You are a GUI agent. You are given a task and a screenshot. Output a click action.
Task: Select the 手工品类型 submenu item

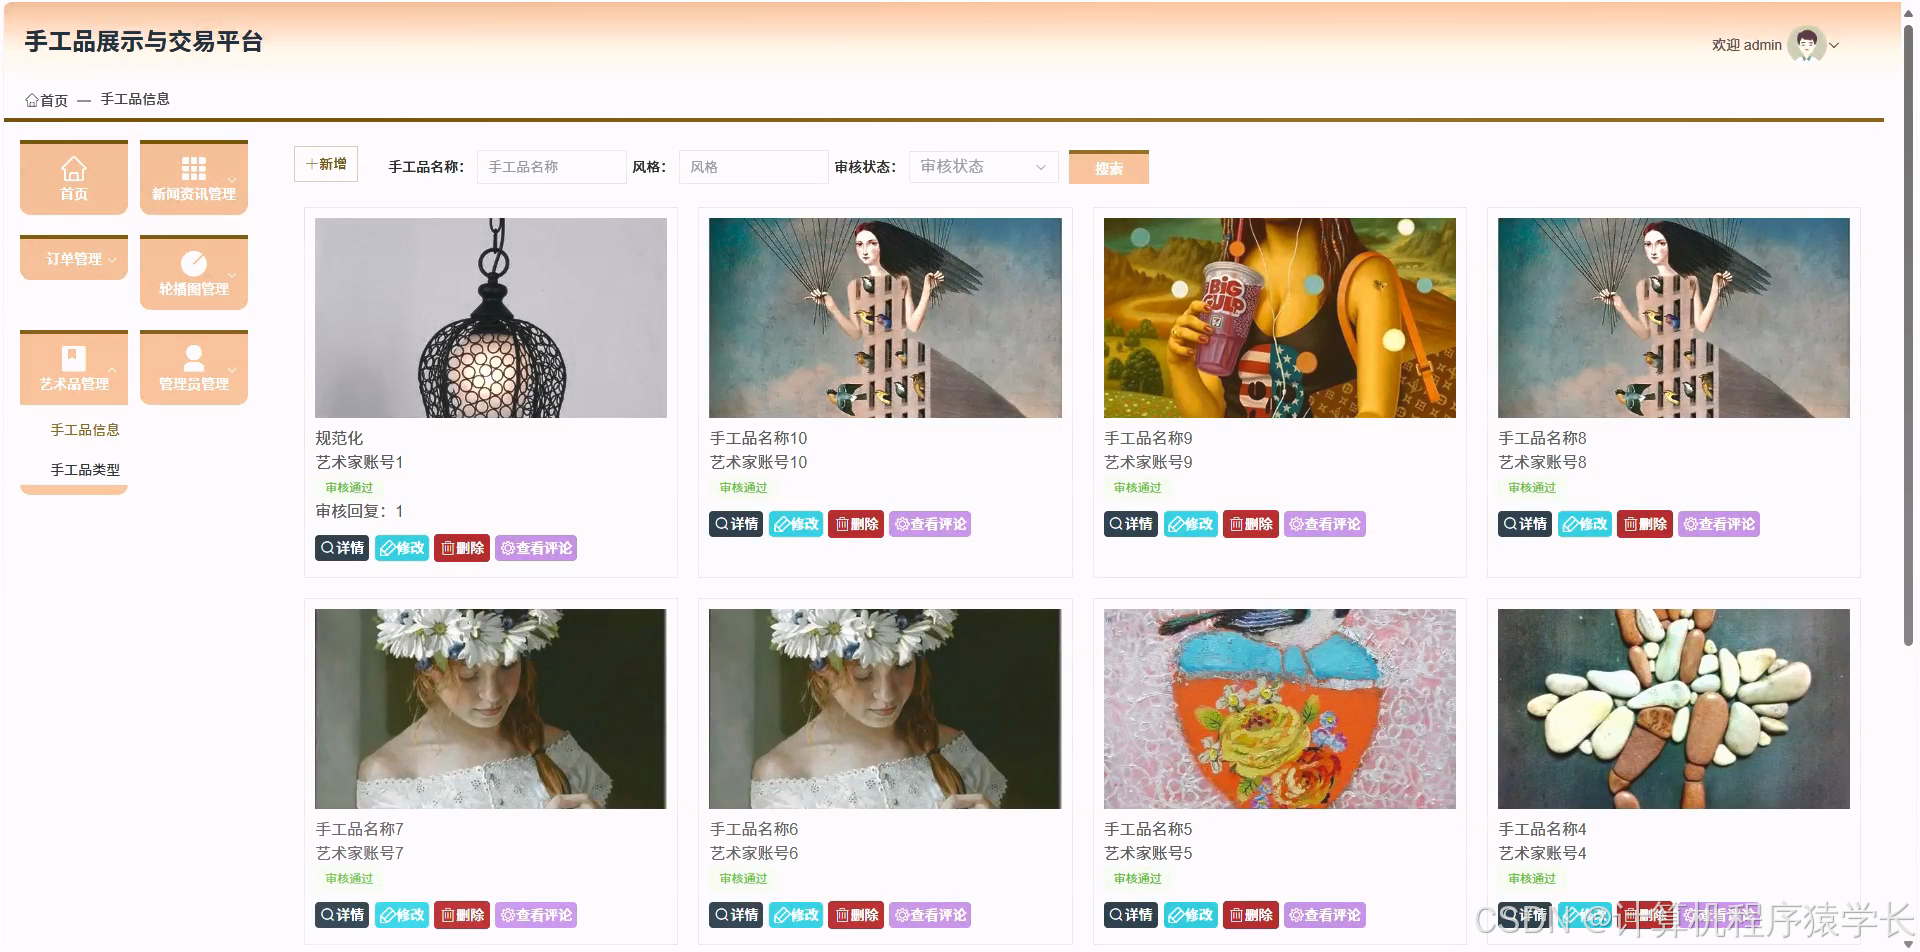85,470
